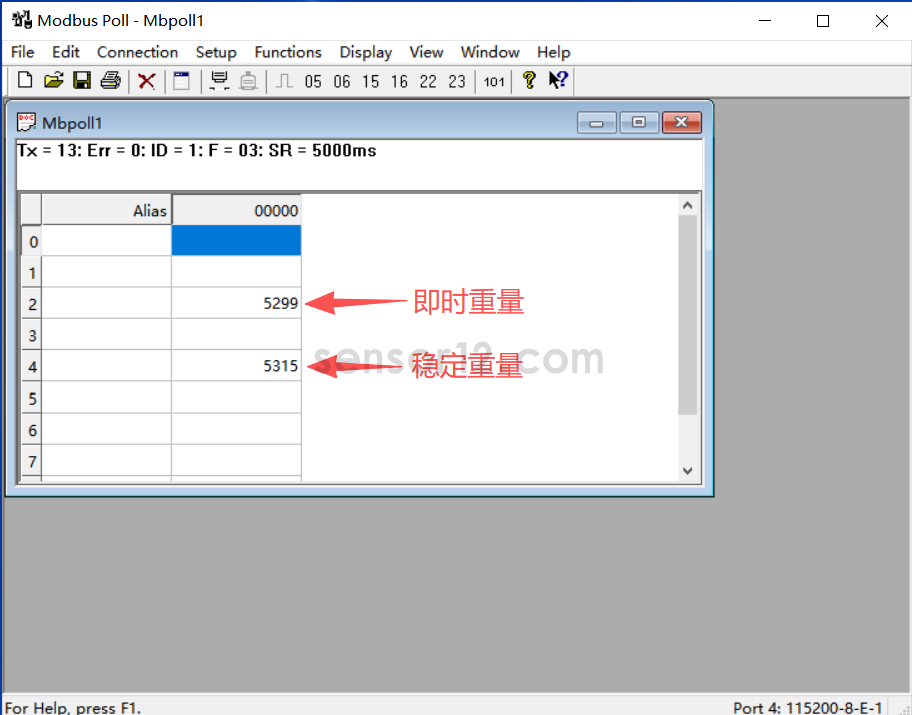Open the Write Single Coil 05 dialog
This screenshot has height=715, width=912.
(313, 81)
